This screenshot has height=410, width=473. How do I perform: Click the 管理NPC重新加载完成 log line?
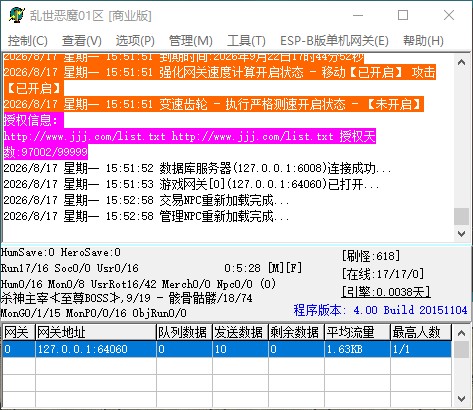point(146,216)
